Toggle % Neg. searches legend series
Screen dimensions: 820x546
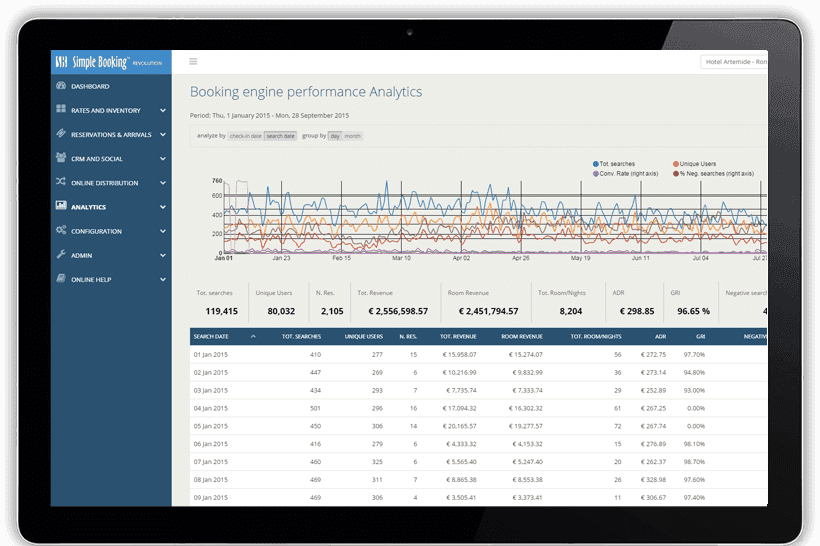coord(713,174)
